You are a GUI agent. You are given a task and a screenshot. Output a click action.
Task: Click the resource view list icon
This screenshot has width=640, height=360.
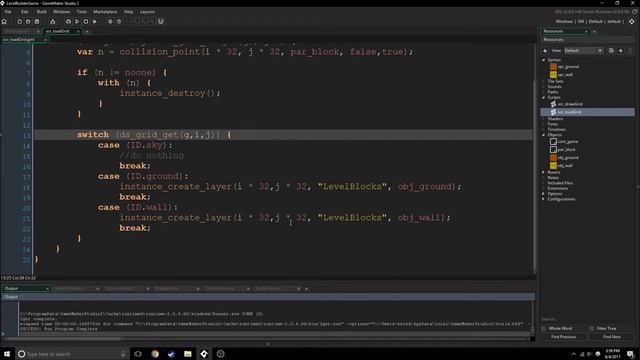coord(611,51)
